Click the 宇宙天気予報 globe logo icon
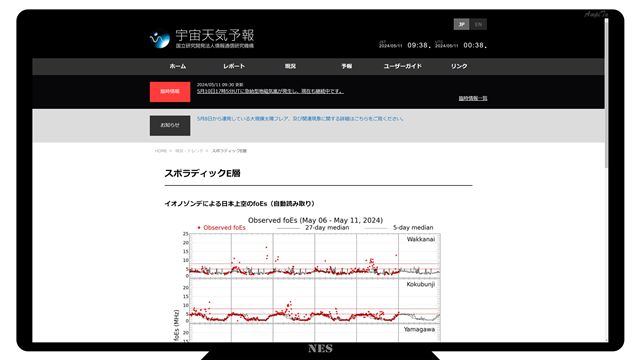This screenshot has width=640, height=360. point(160,39)
